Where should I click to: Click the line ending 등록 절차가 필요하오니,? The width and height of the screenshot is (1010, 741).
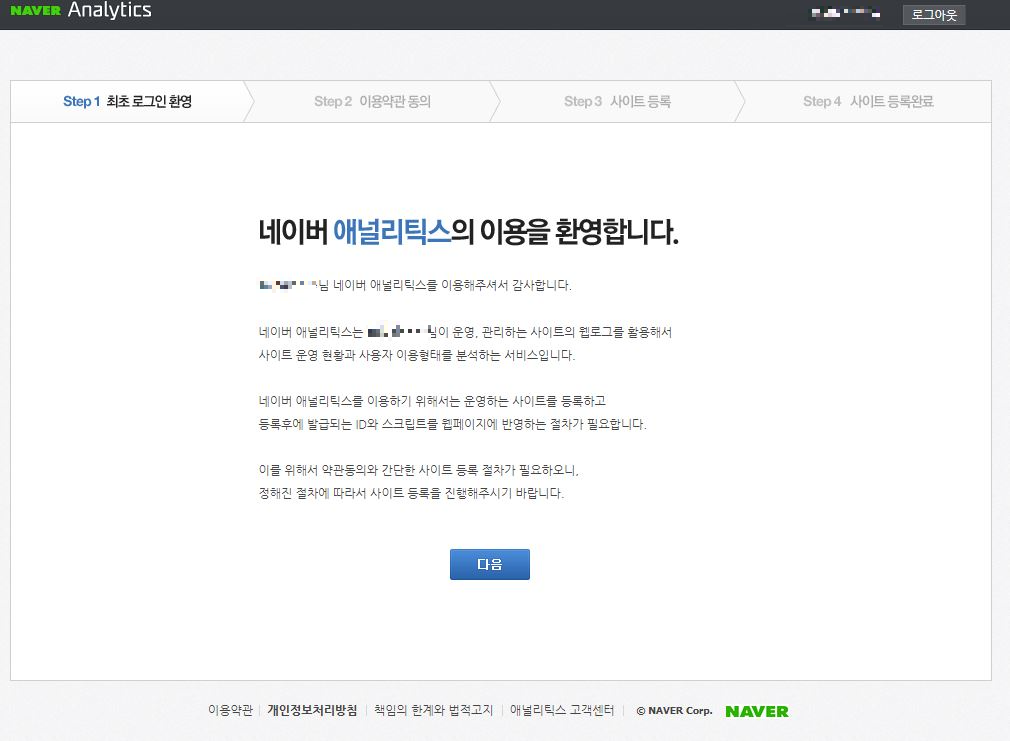(419, 470)
